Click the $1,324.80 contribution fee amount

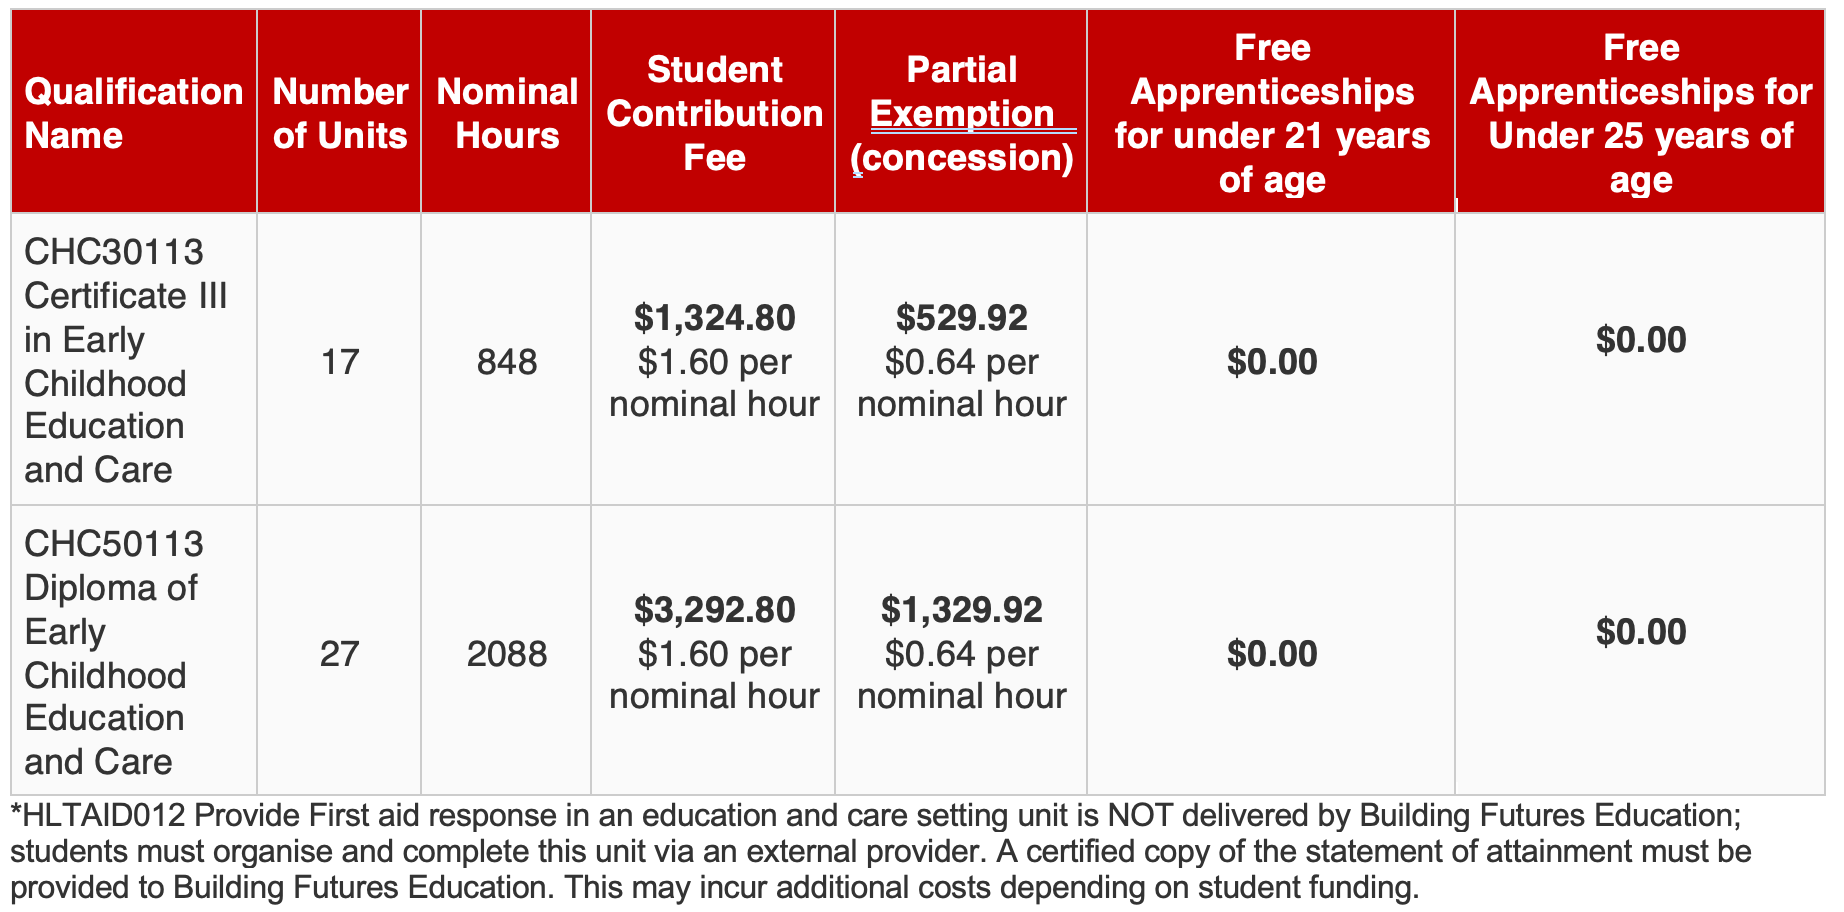point(714,318)
